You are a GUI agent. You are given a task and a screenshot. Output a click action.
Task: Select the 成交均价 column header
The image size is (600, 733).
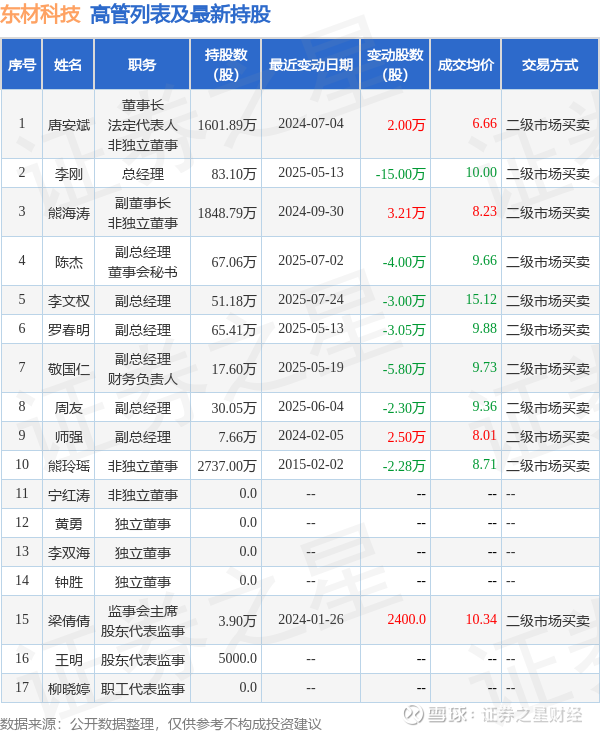pos(466,65)
